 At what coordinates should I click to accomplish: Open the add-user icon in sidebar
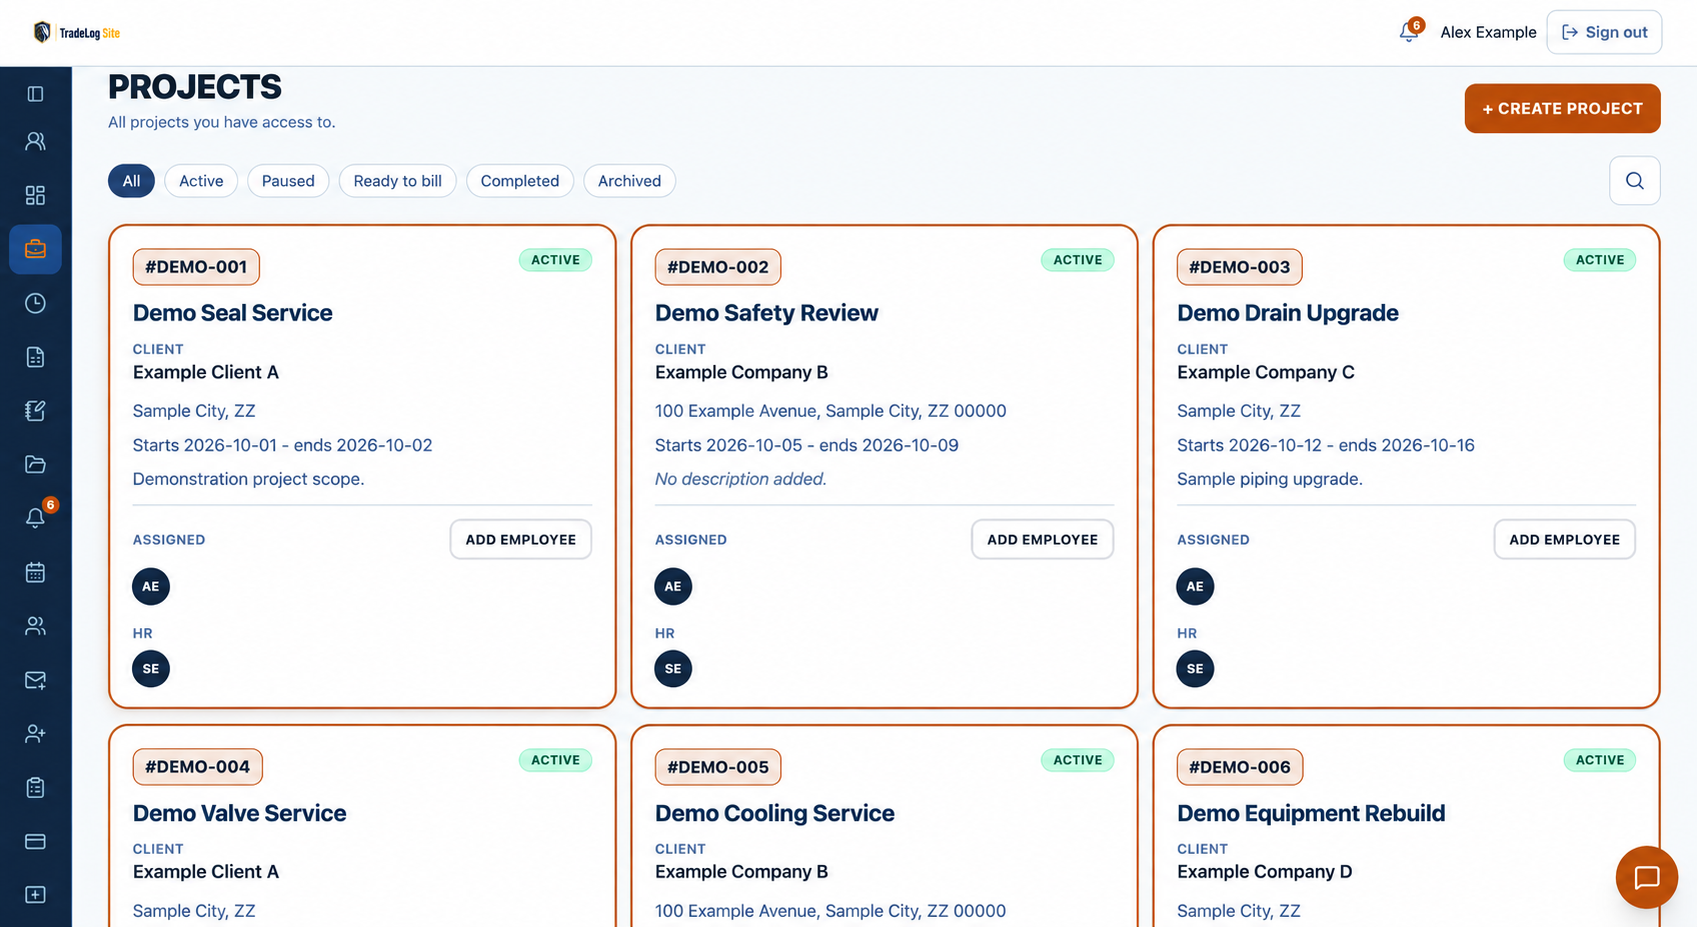pos(35,734)
